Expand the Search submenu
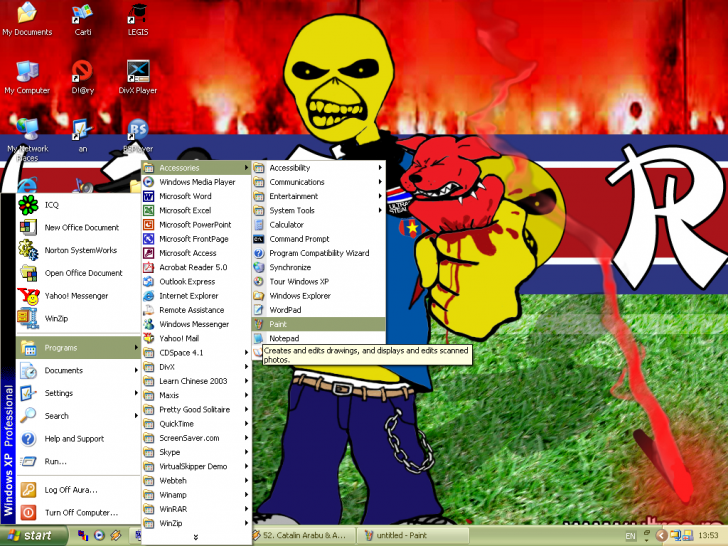Viewport: 728px width, 546px height. point(78,416)
